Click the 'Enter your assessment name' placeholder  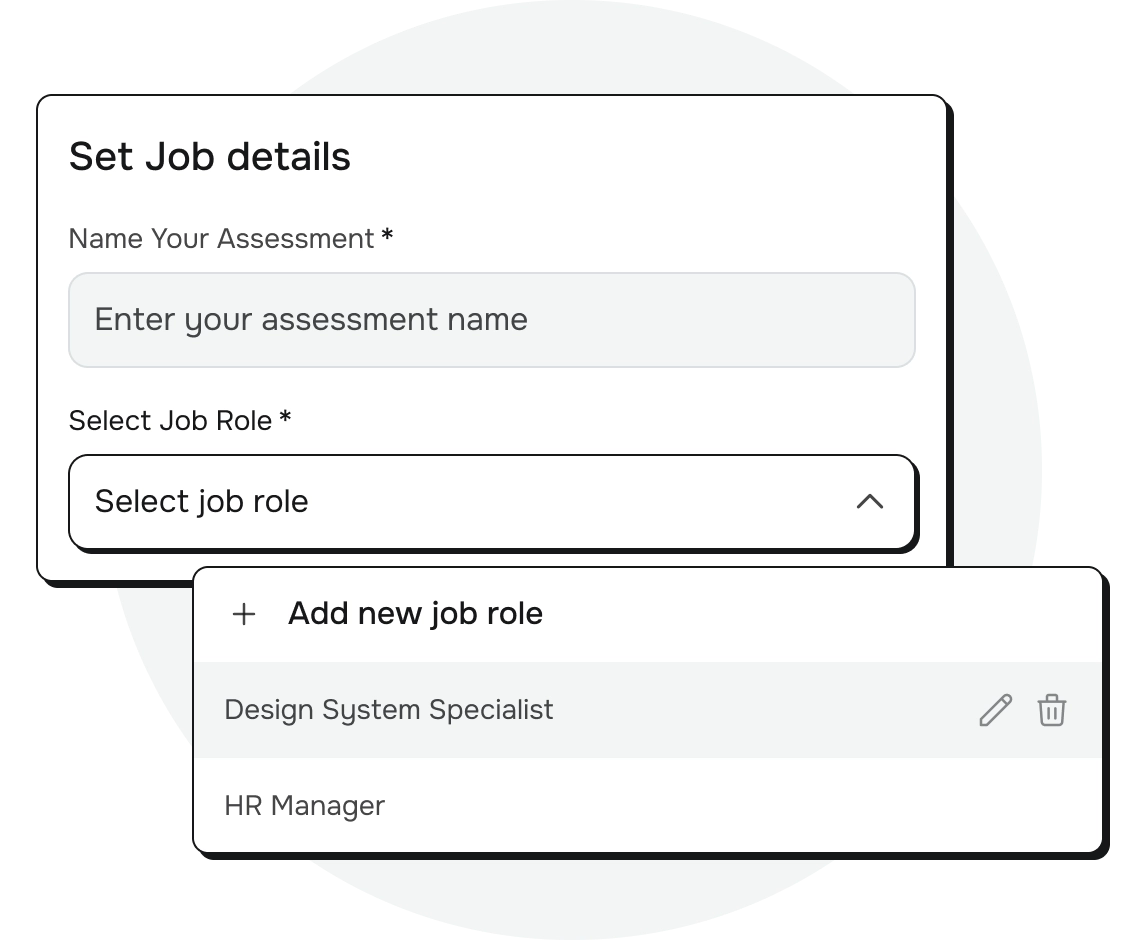pos(311,320)
